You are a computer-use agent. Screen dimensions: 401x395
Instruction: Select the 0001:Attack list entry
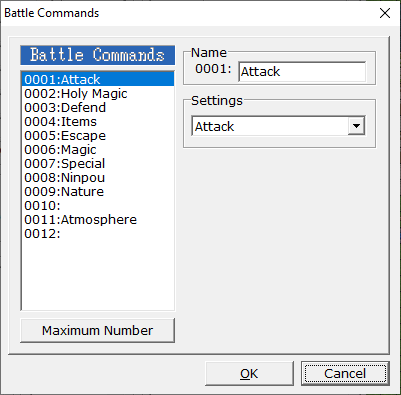98,79
